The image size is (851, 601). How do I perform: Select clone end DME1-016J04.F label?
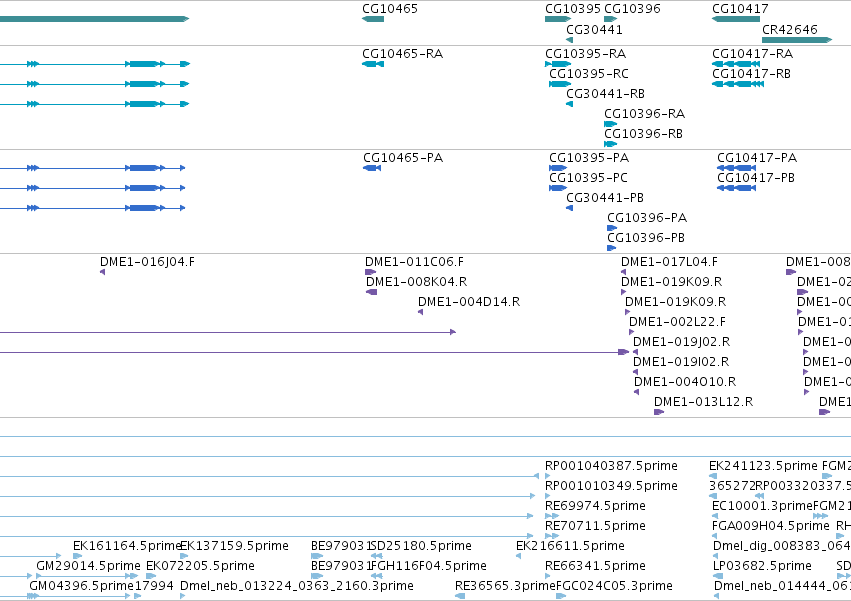point(147,262)
